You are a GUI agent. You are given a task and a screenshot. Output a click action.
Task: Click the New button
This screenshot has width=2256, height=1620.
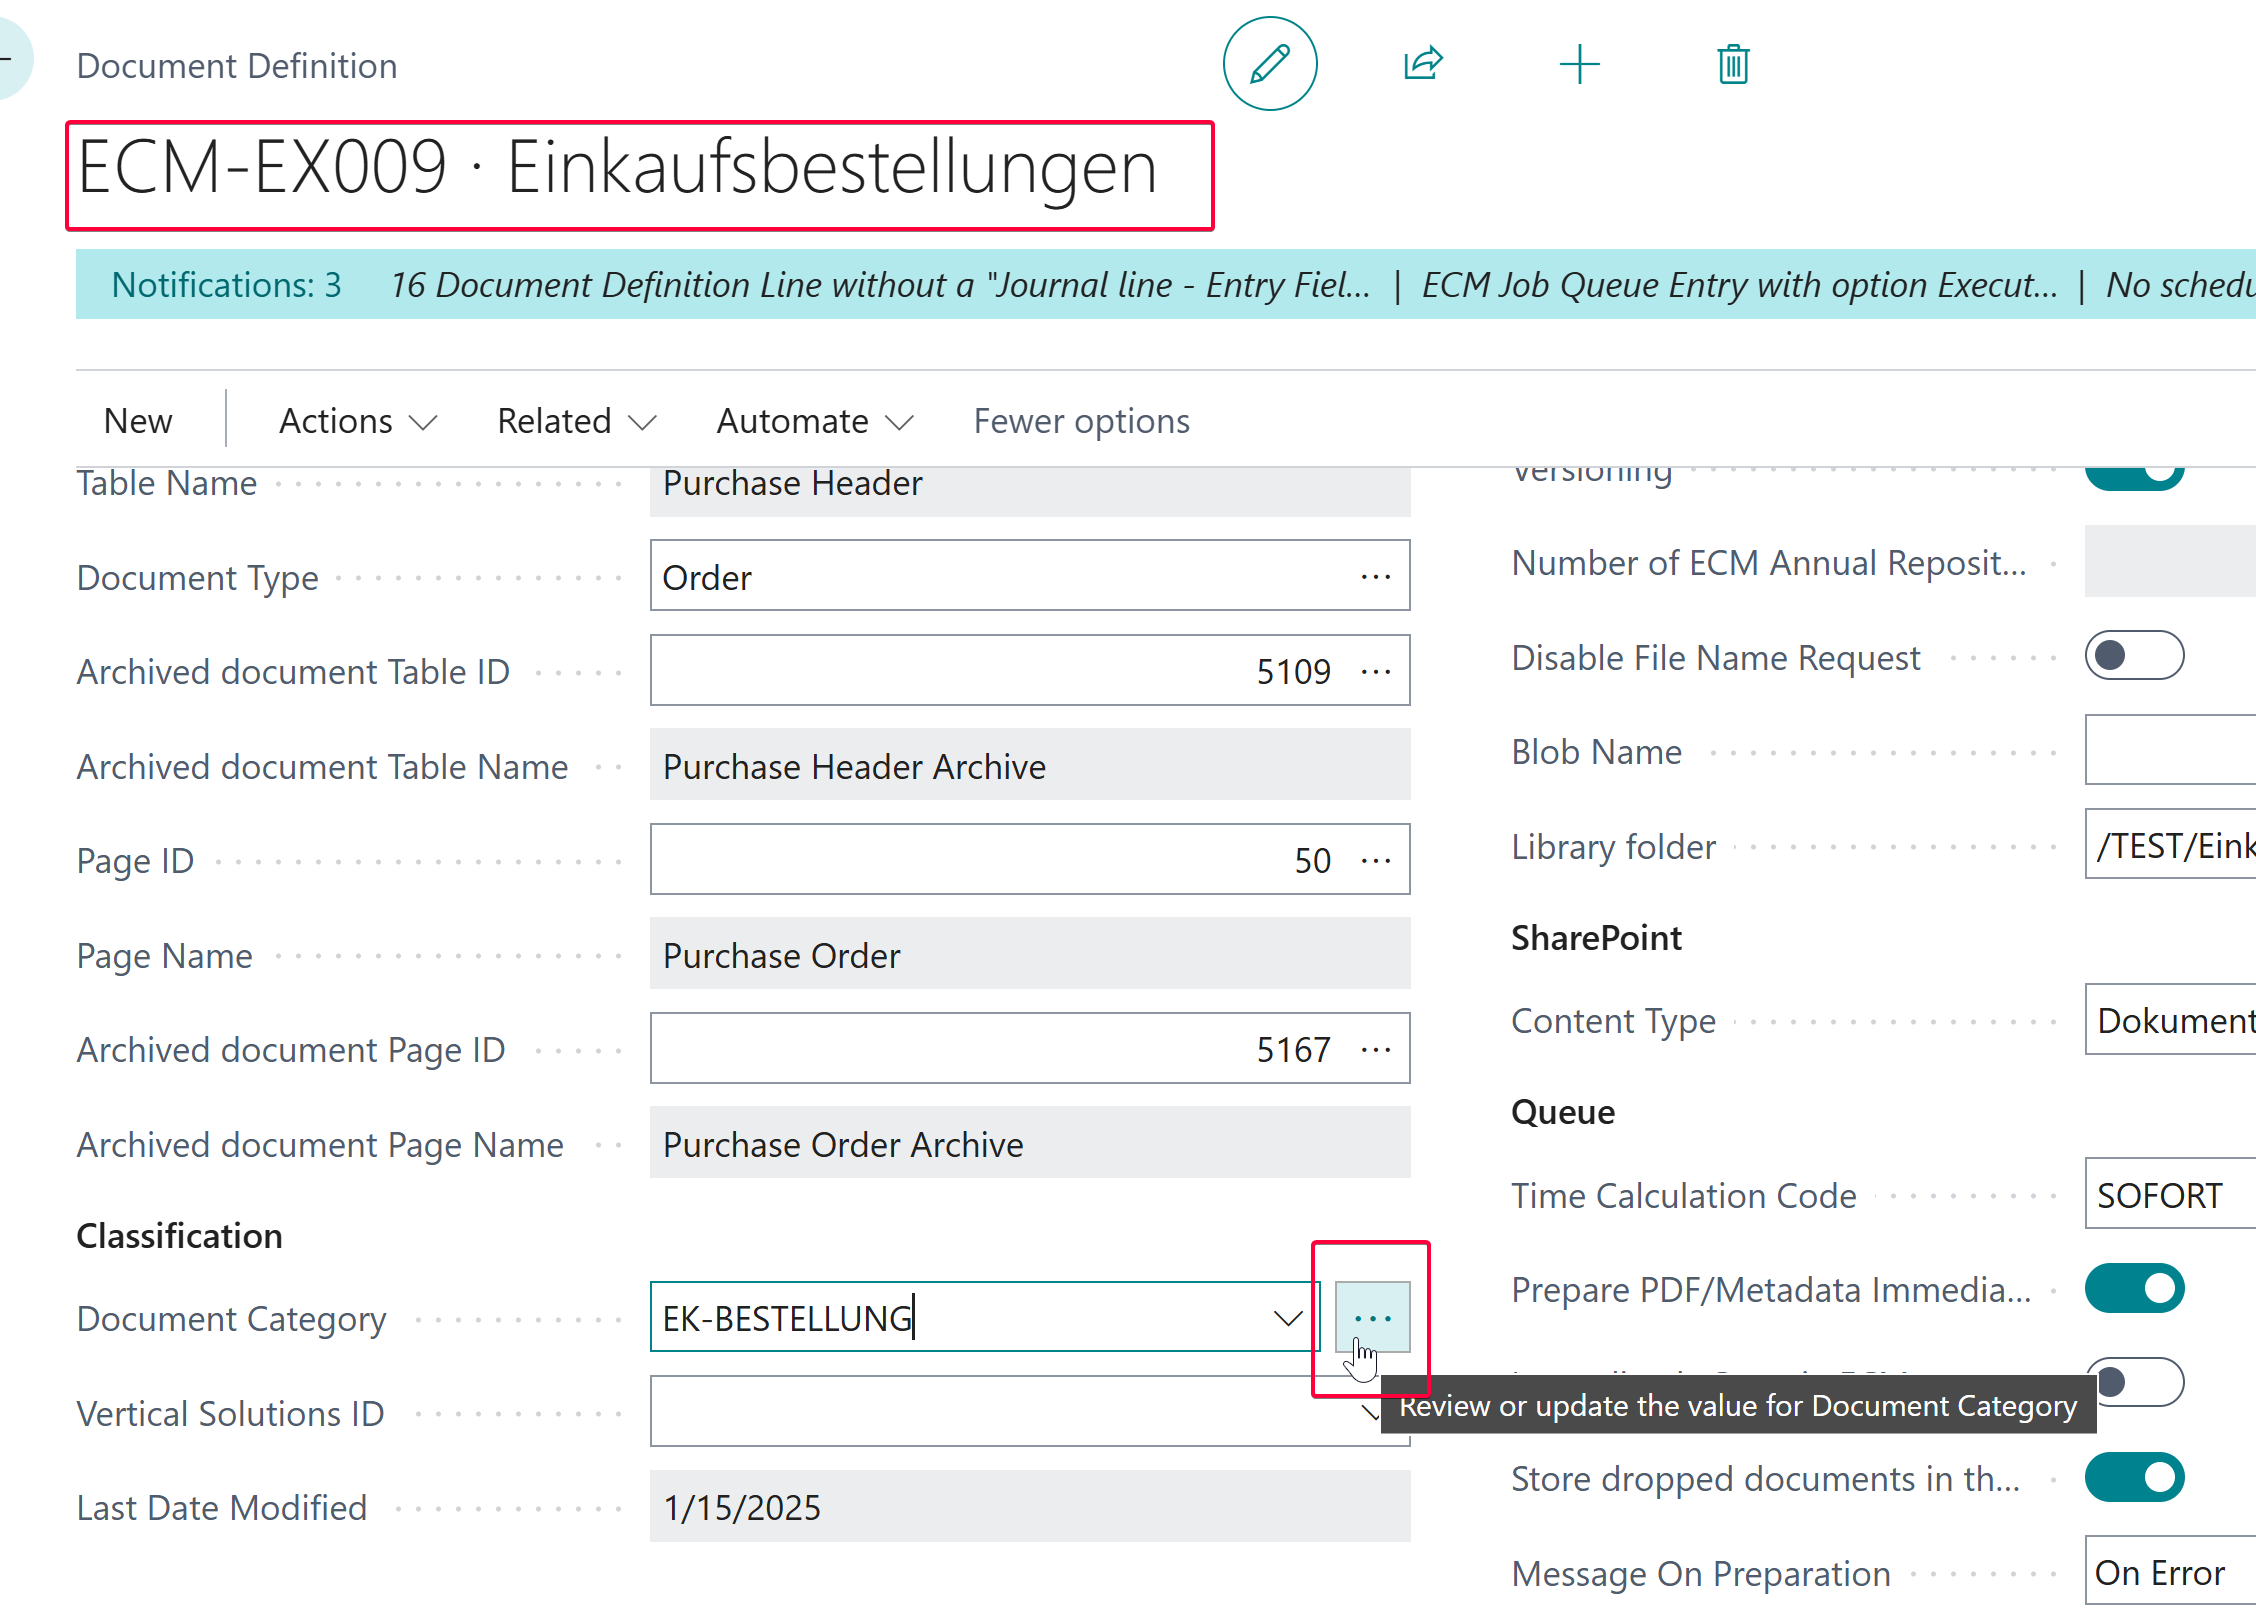138,421
